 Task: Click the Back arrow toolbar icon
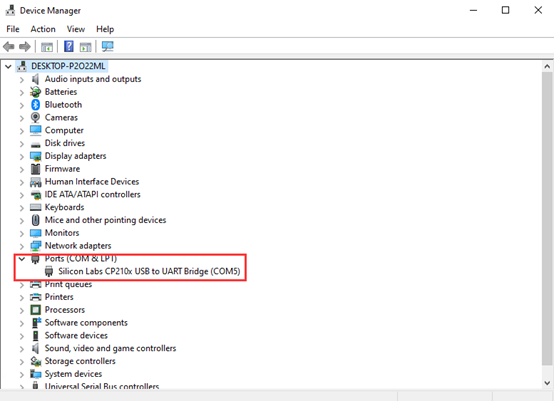pyautogui.click(x=8, y=47)
